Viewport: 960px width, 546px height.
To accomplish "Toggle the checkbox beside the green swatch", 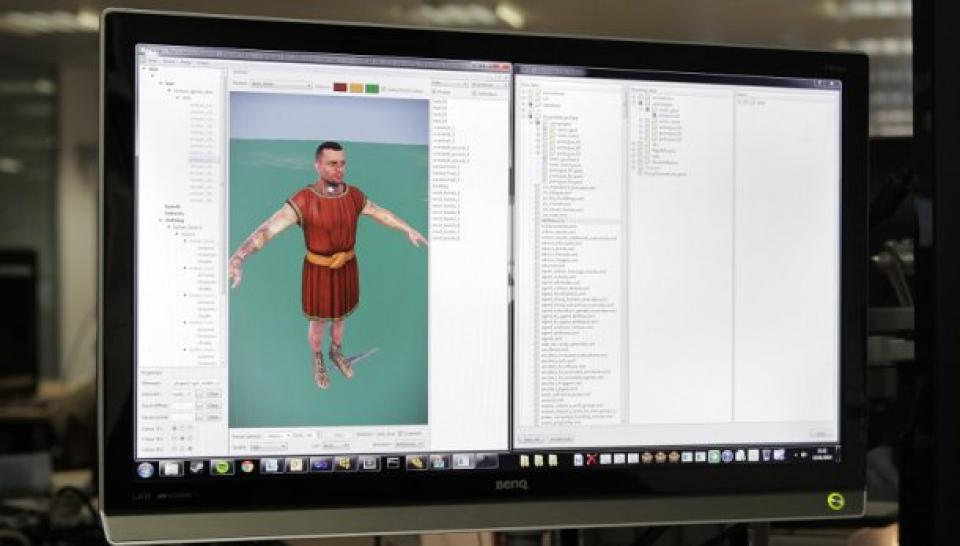I will pyautogui.click(x=384, y=89).
